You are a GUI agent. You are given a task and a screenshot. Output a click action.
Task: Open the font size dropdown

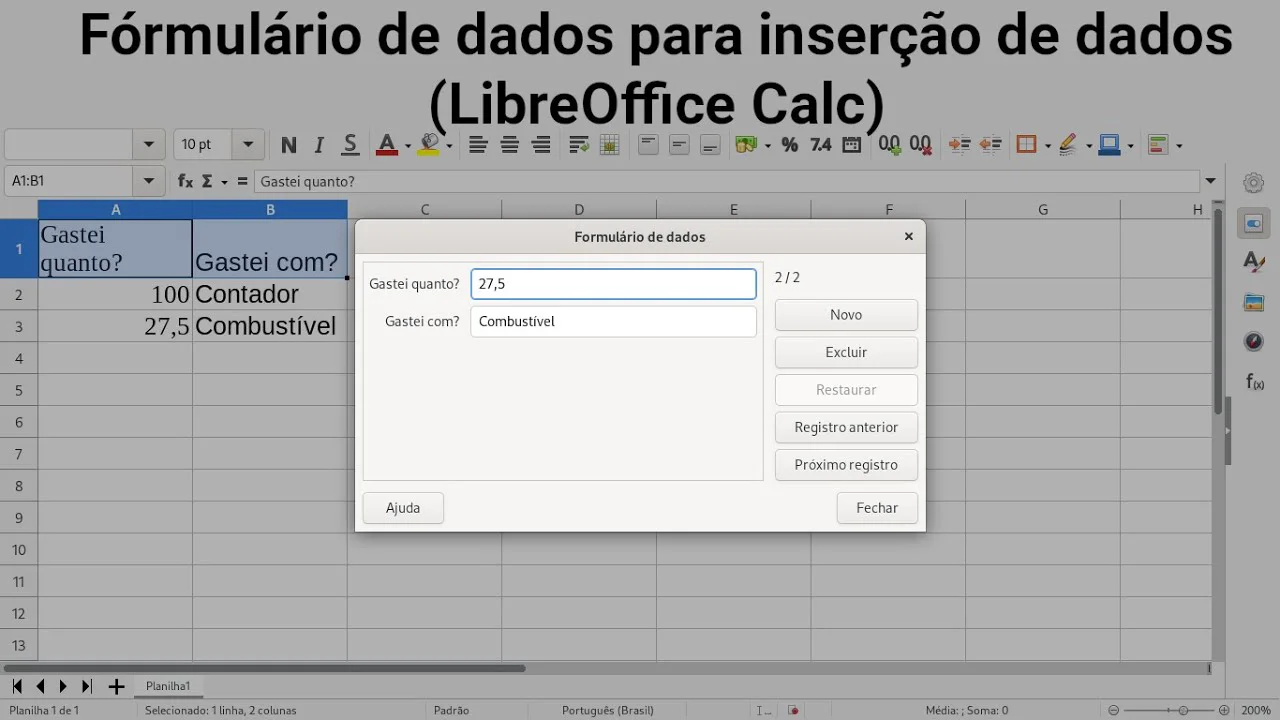(x=248, y=145)
